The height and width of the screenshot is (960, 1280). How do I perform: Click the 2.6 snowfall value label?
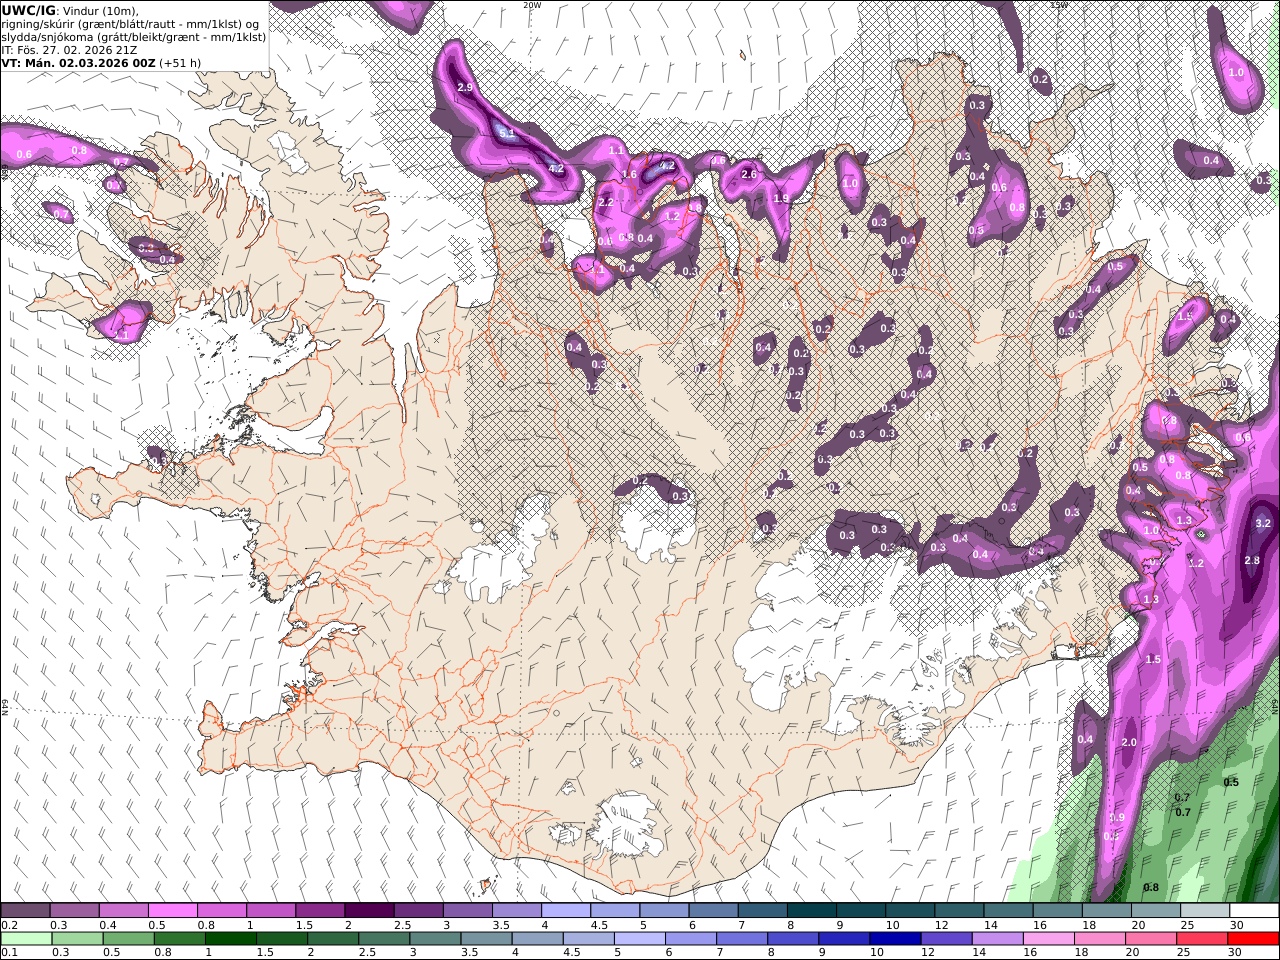[748, 174]
